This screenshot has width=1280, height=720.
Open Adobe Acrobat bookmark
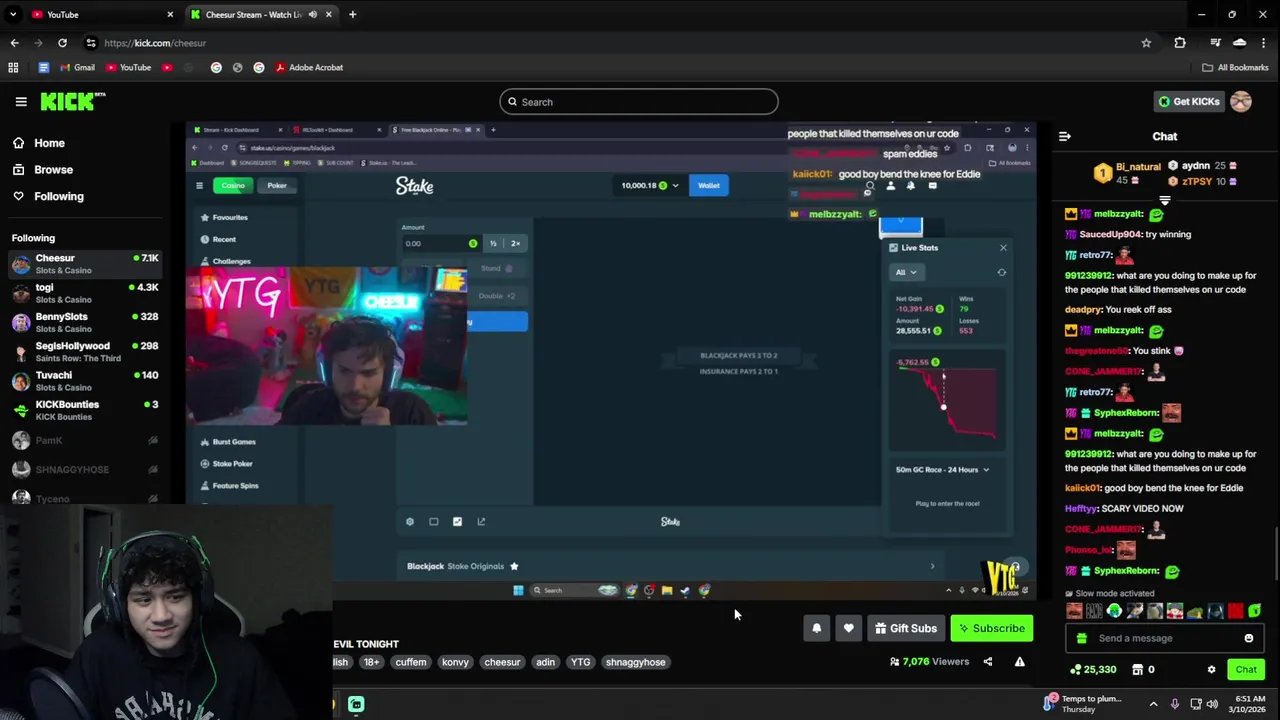(x=309, y=67)
